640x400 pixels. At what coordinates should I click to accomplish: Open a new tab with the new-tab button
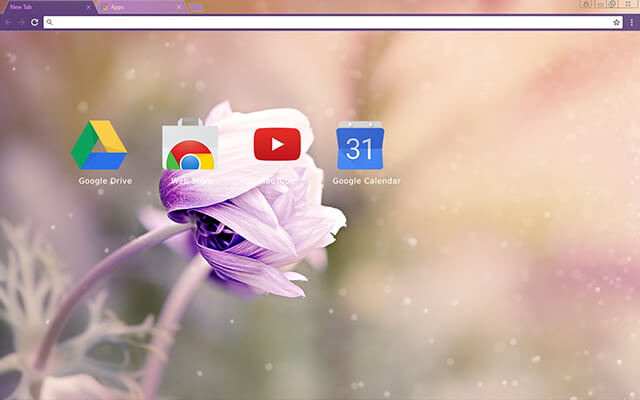coord(196,7)
